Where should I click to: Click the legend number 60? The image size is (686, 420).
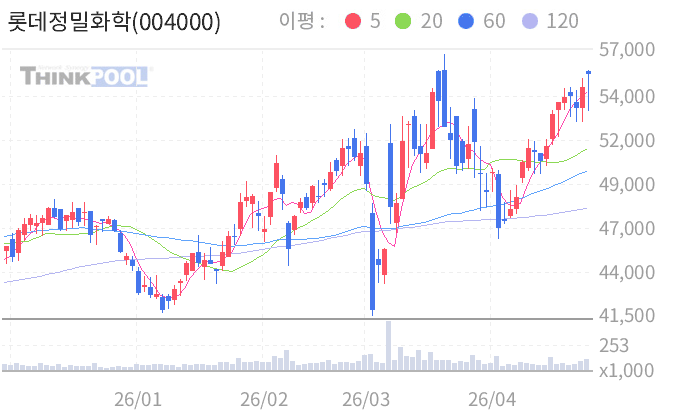(494, 21)
